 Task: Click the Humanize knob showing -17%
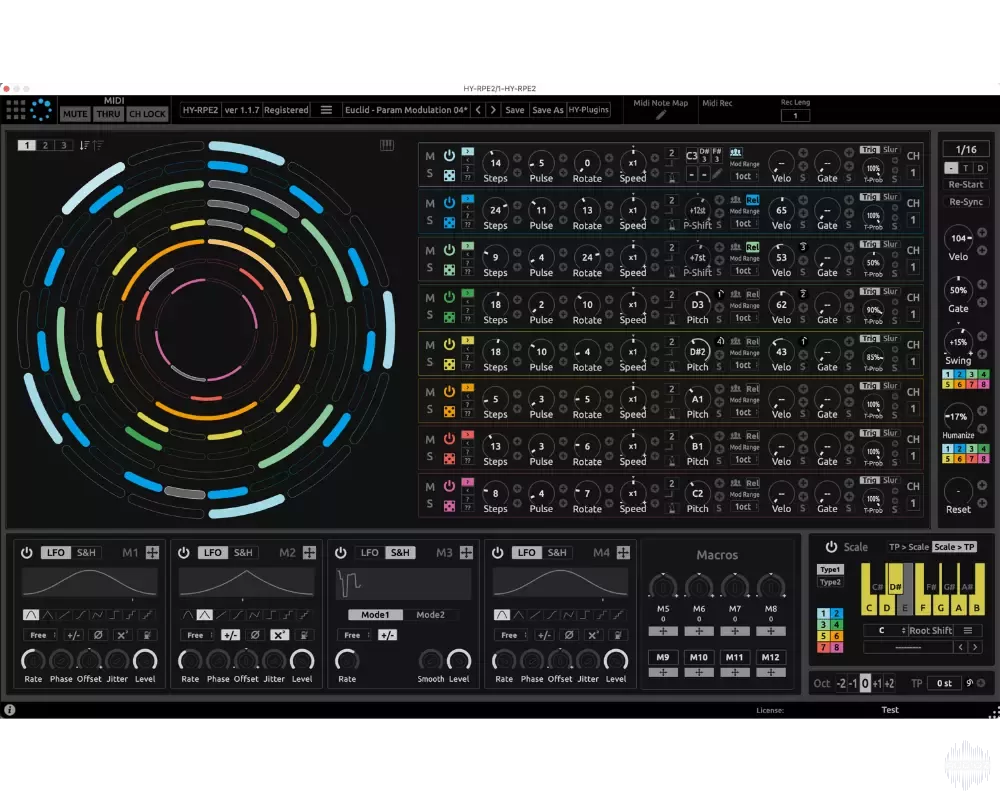958,417
